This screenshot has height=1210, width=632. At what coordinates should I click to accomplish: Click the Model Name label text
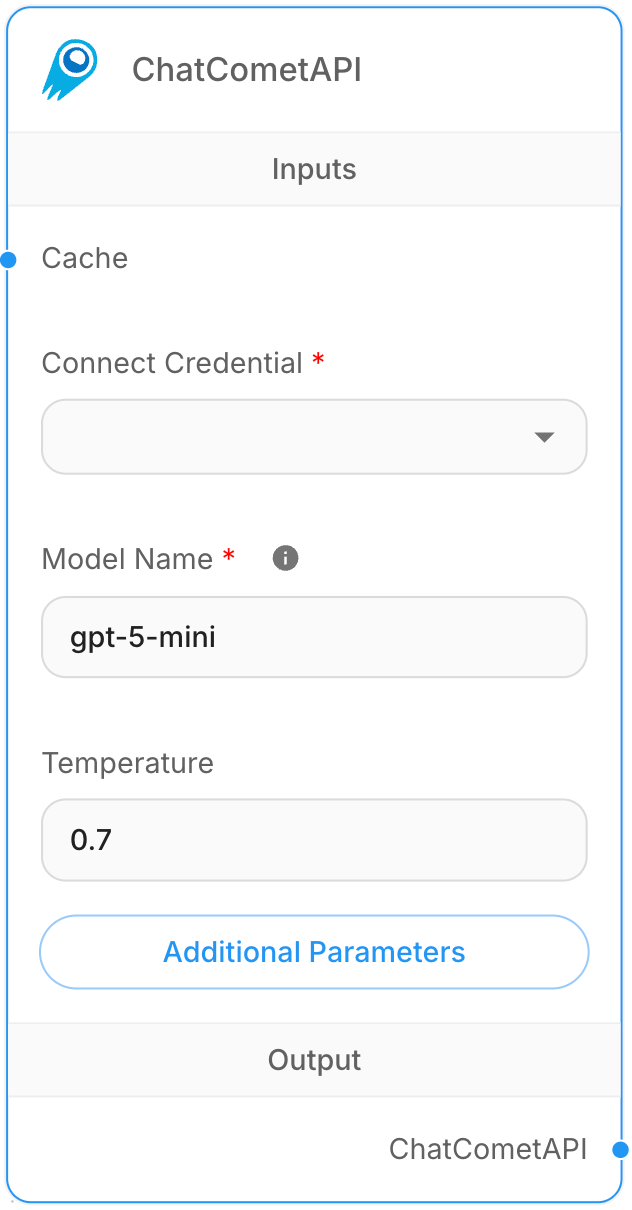point(127,559)
